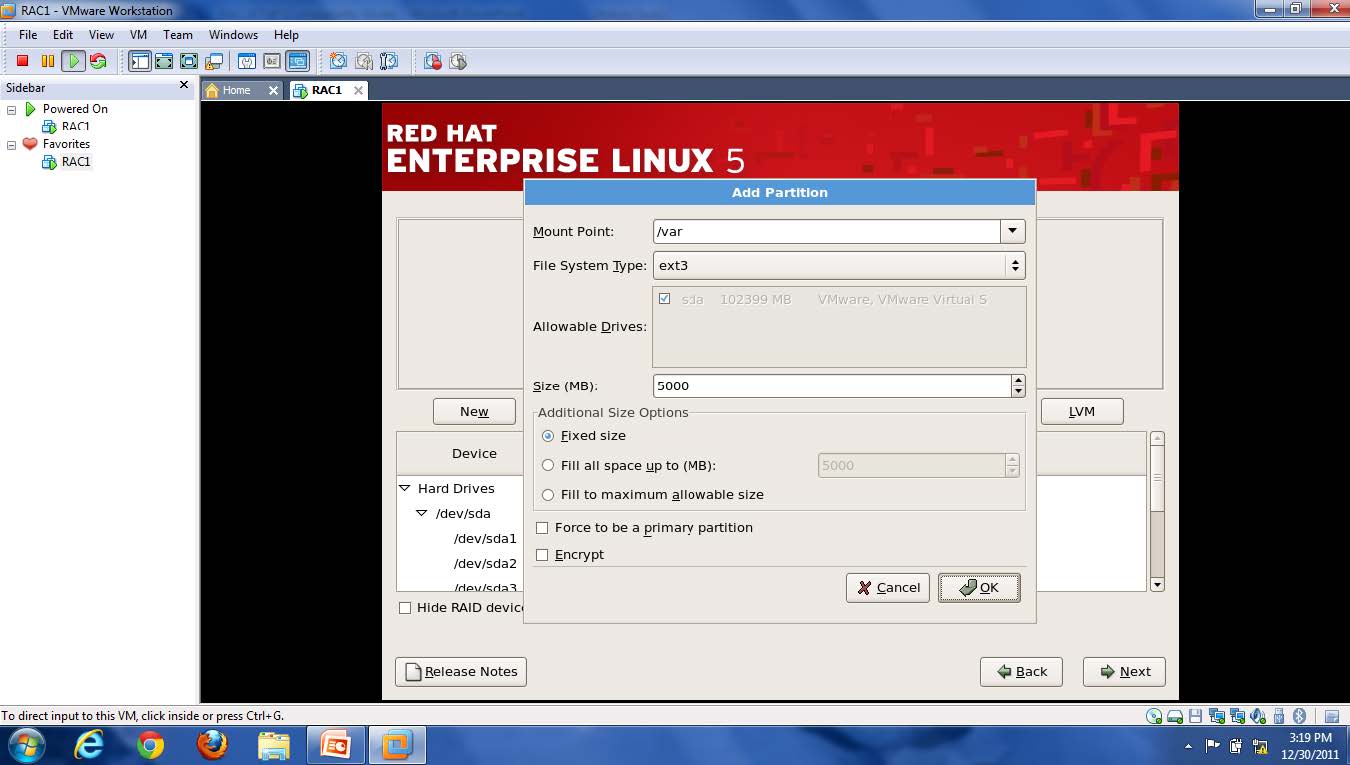Toggle the Show Sidebar toolbar icon
Viewport: 1350px width, 765px height.
click(x=140, y=61)
